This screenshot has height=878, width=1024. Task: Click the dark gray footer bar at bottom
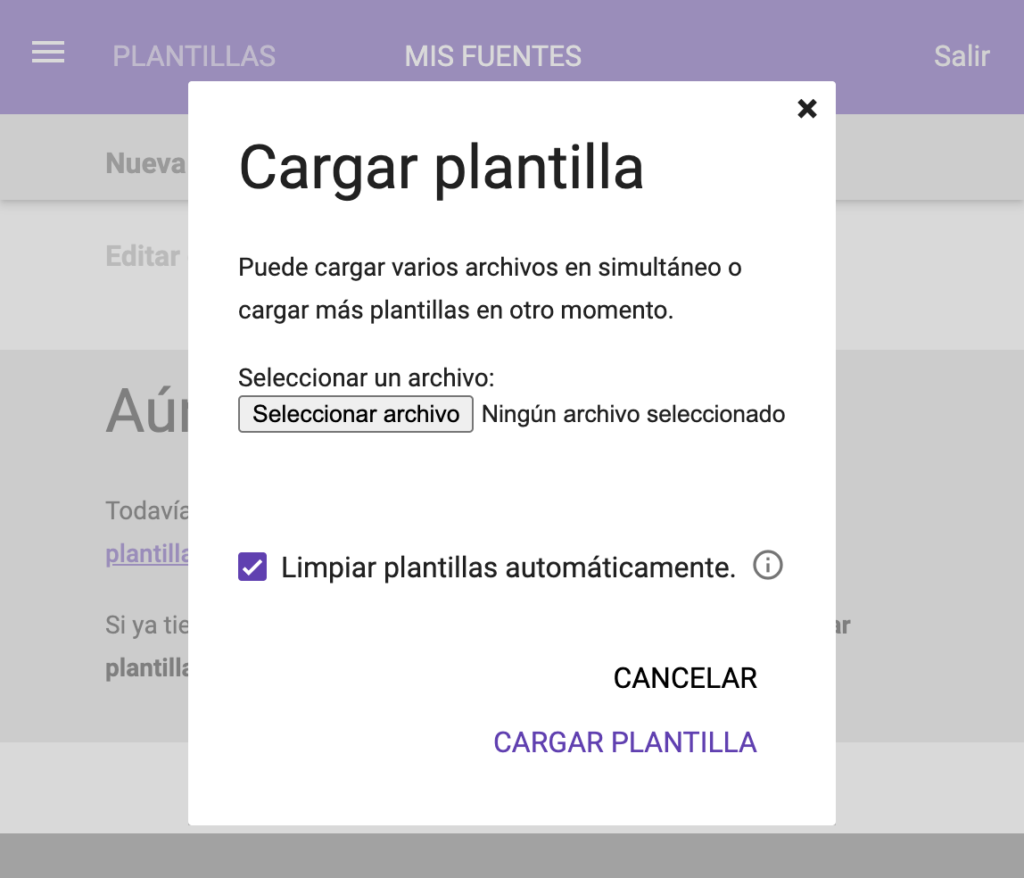pos(512,855)
